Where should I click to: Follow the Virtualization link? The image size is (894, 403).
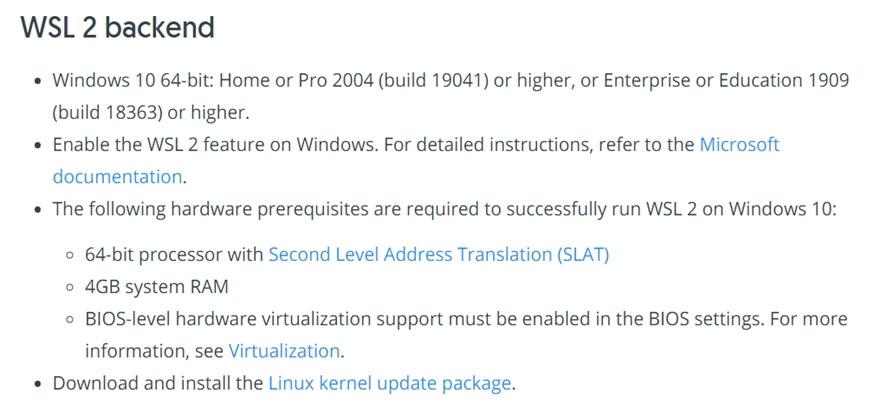click(x=284, y=351)
